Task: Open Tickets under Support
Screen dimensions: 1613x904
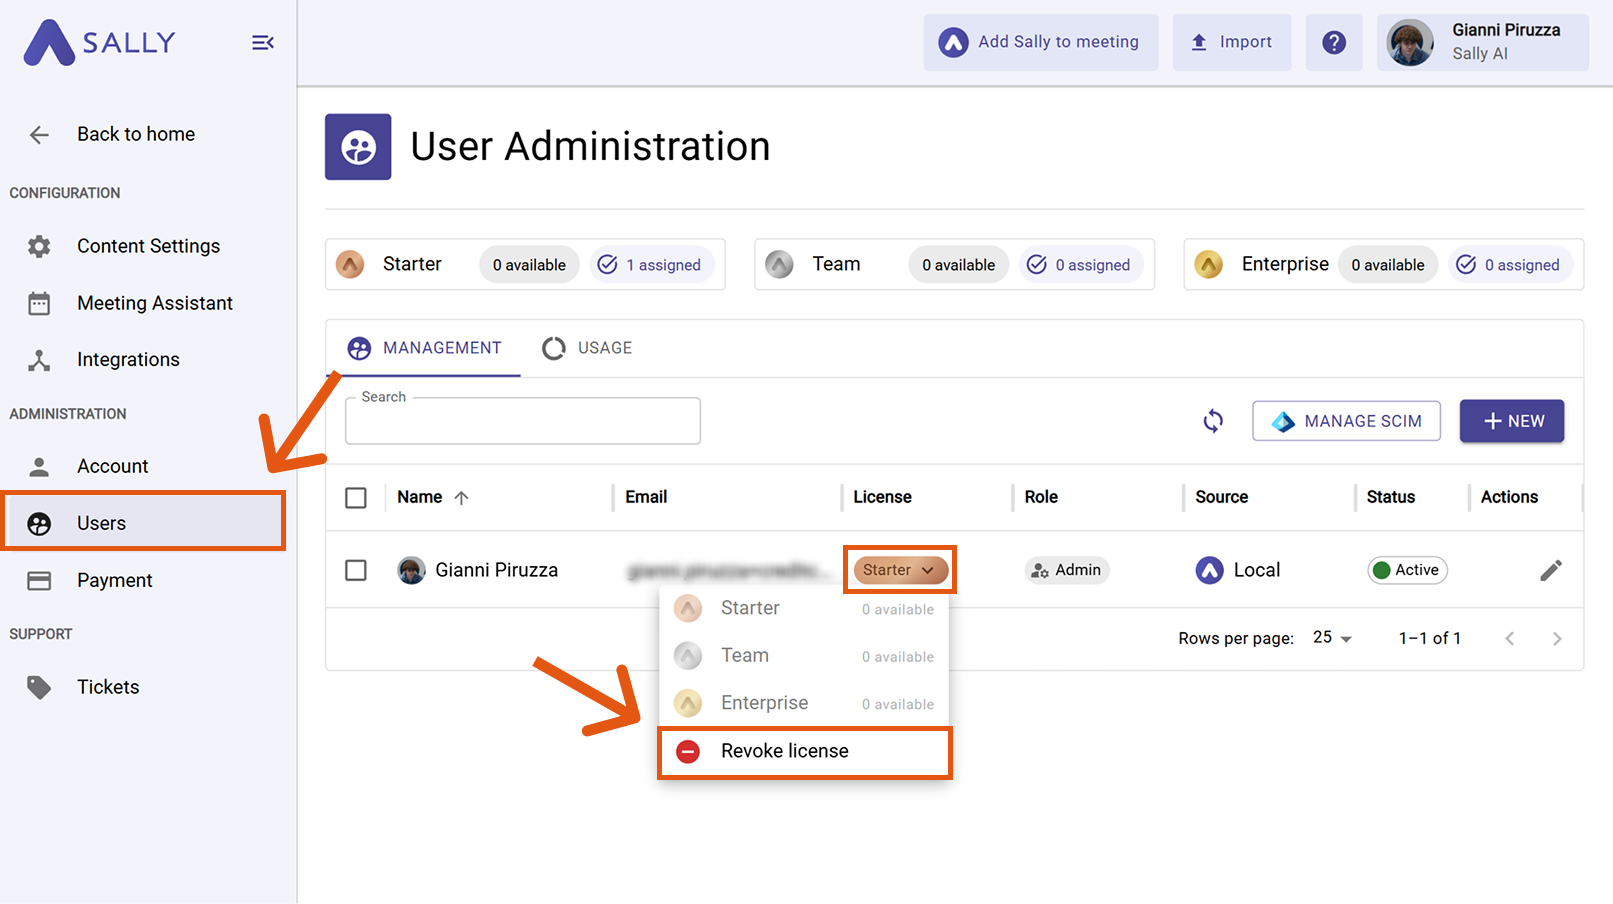Action: pyautogui.click(x=108, y=687)
